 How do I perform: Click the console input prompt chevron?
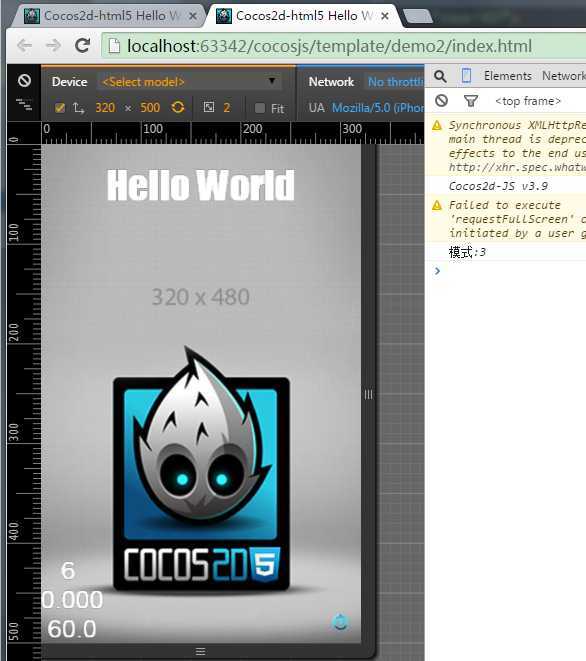(x=437, y=271)
